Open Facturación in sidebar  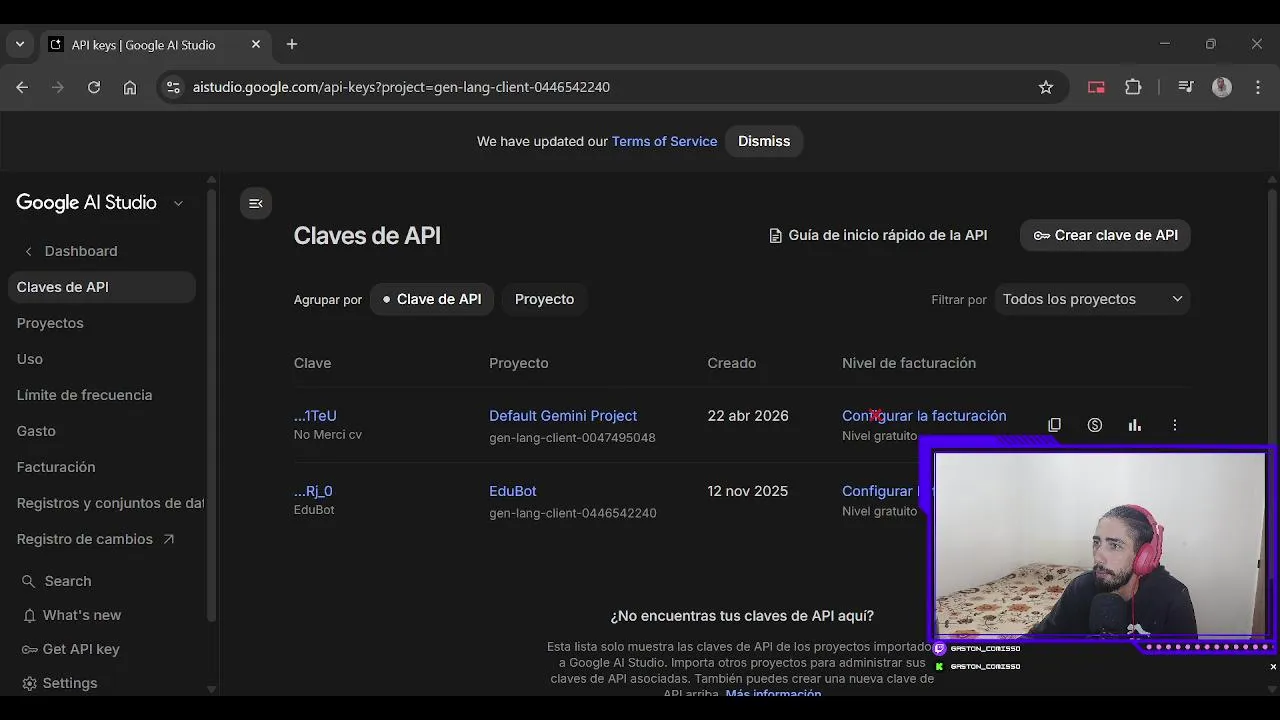[x=56, y=467]
